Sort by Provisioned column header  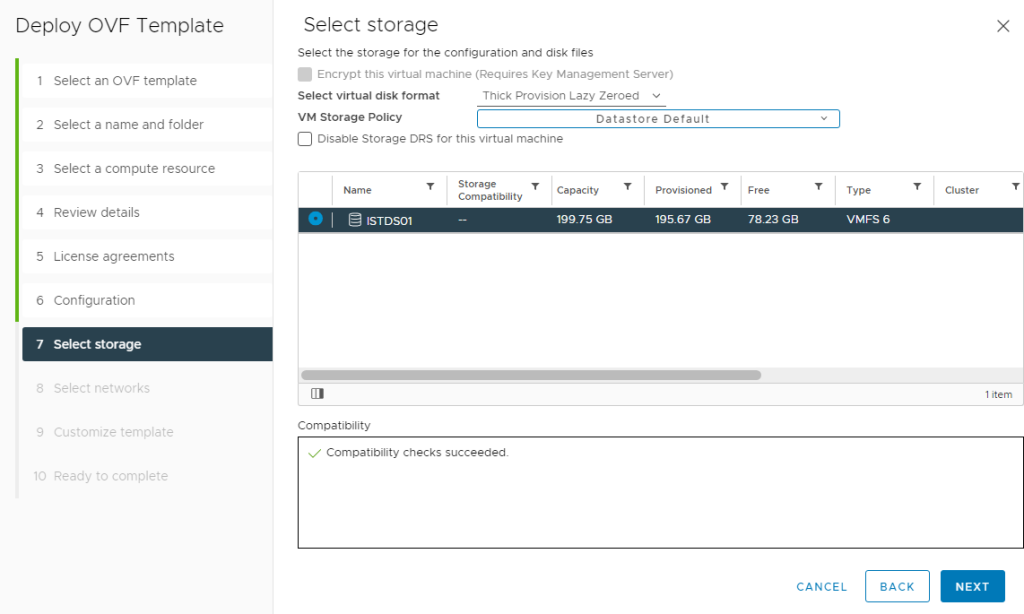tap(683, 190)
